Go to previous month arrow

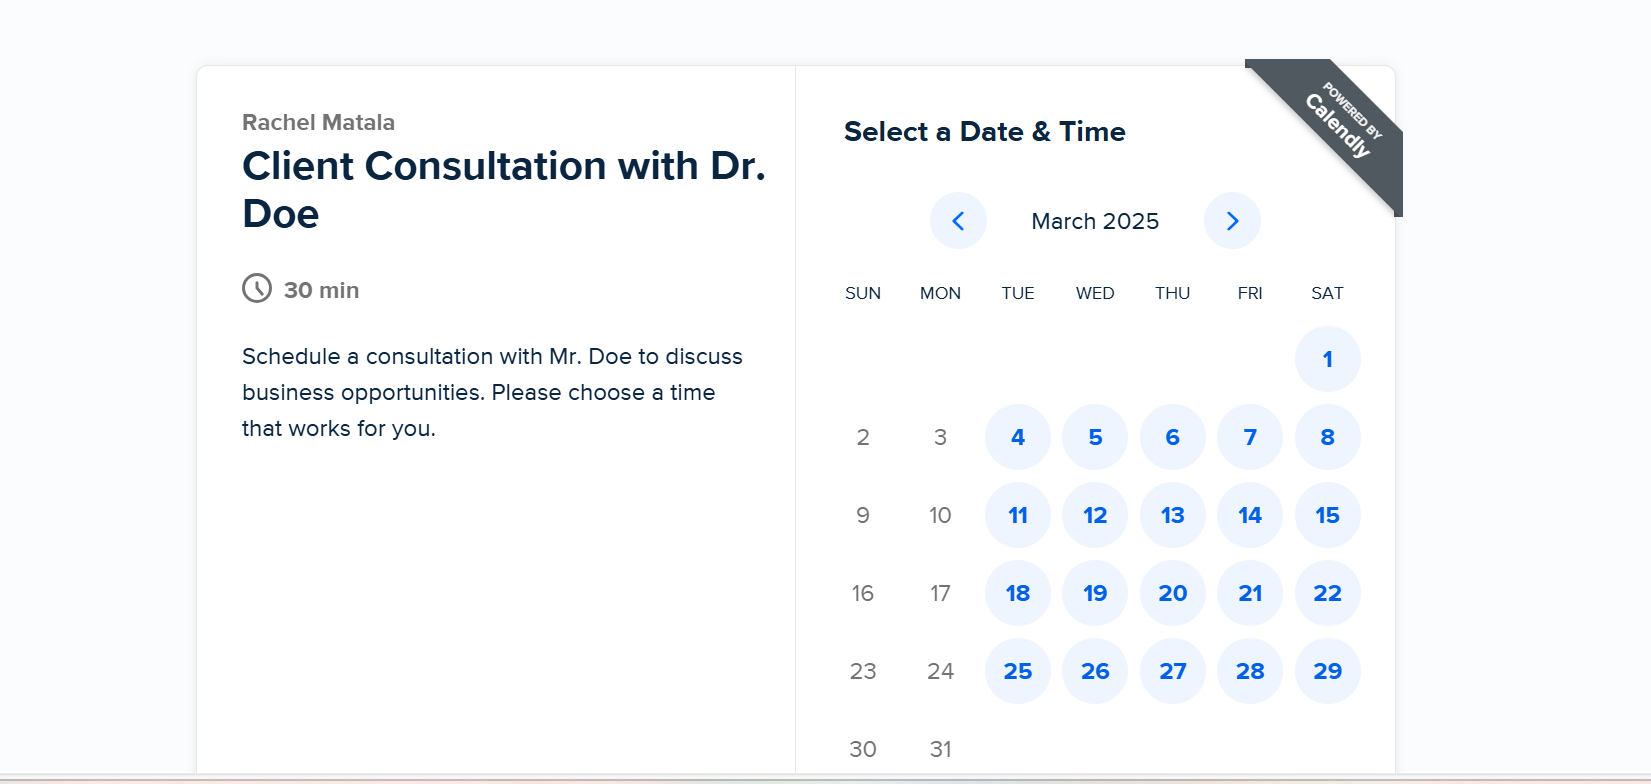pos(958,221)
